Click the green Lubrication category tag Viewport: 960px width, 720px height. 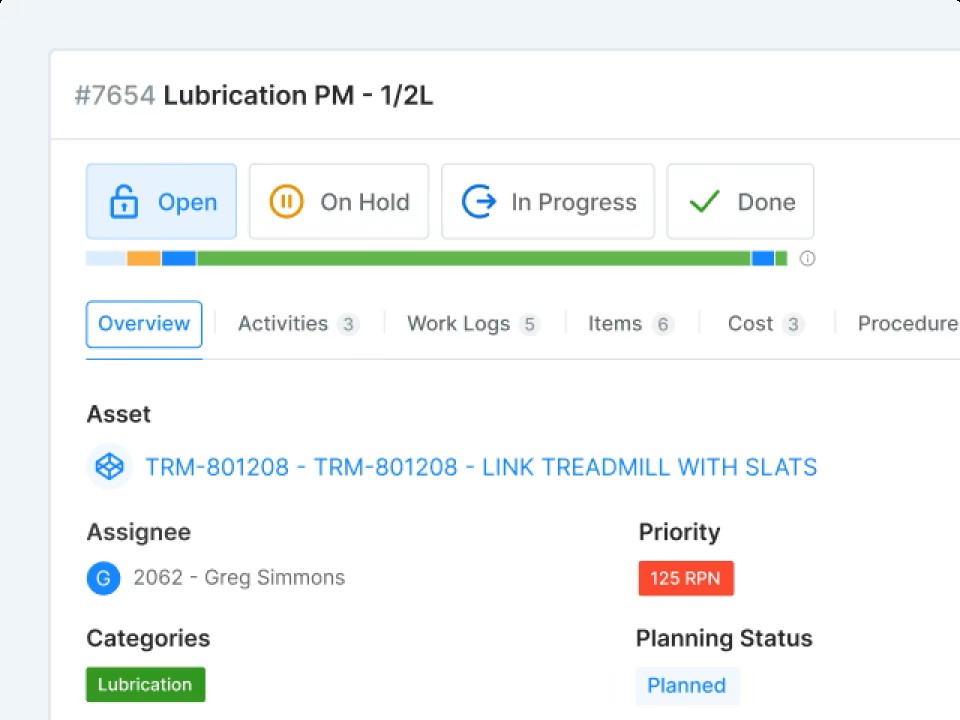pos(145,685)
